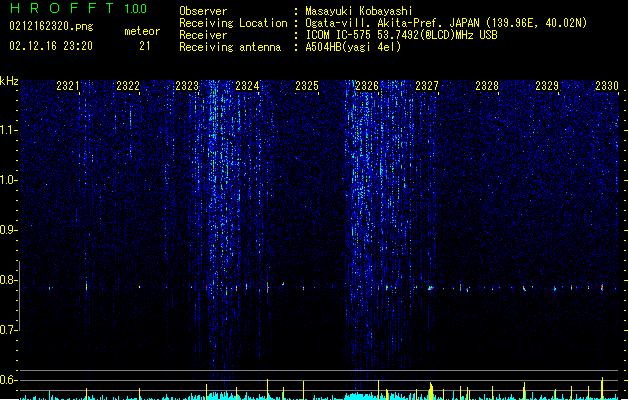This screenshot has width=629, height=400.
Task: Click the ICOM IC-575 receiver text
Action: tap(401, 35)
